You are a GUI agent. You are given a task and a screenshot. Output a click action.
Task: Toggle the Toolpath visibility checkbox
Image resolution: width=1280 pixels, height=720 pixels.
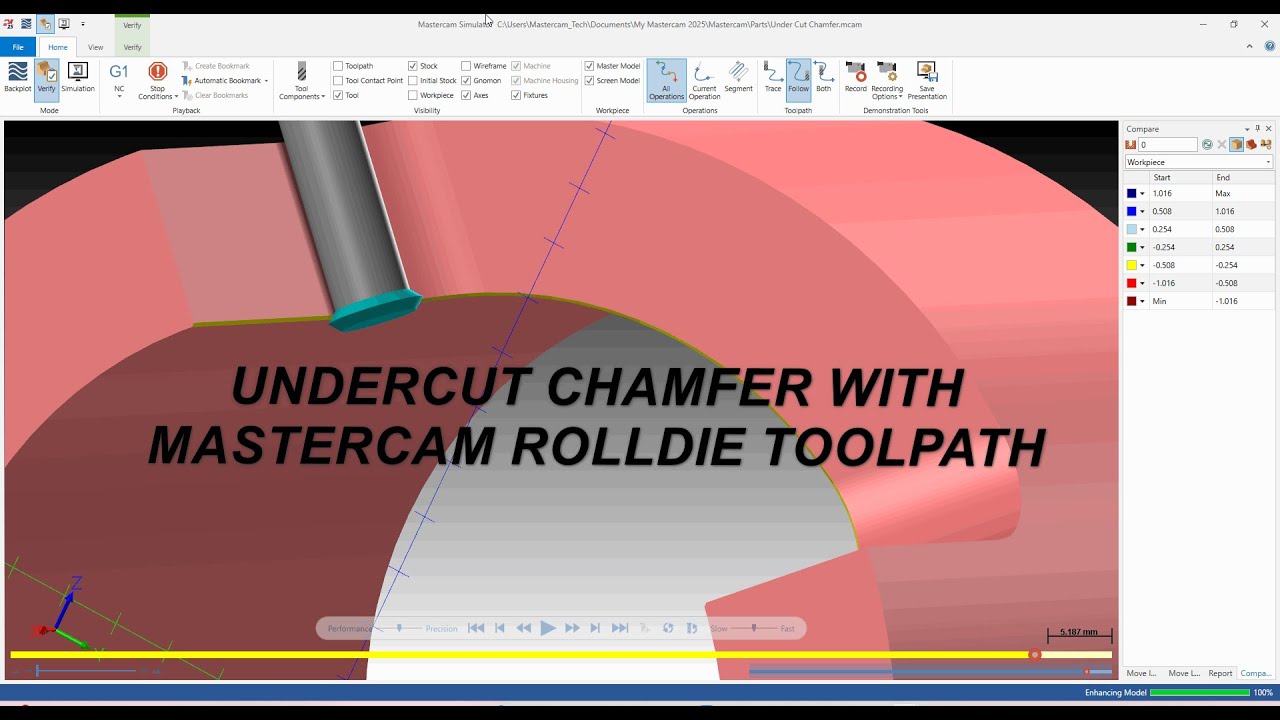338,66
